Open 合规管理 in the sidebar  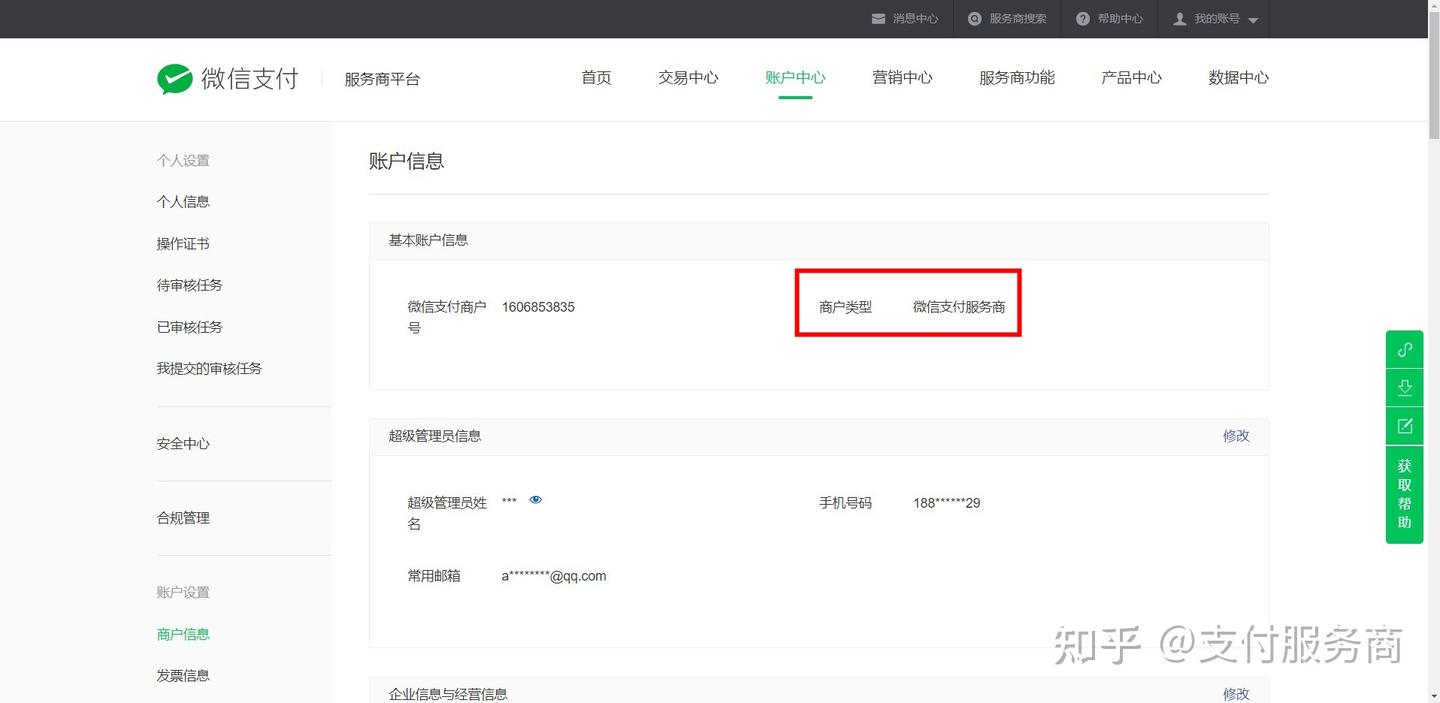coord(183,518)
